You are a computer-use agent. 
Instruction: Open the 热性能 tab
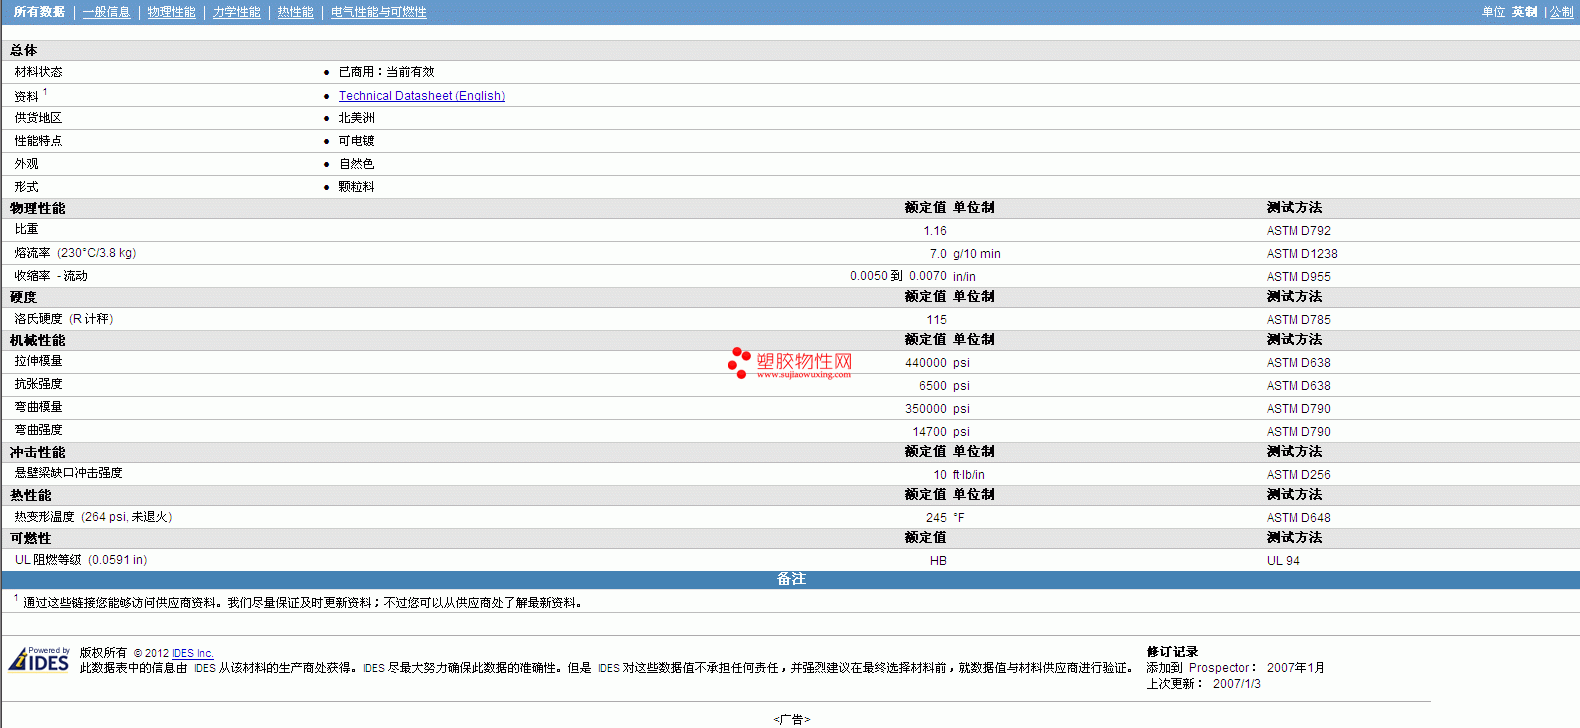[296, 12]
